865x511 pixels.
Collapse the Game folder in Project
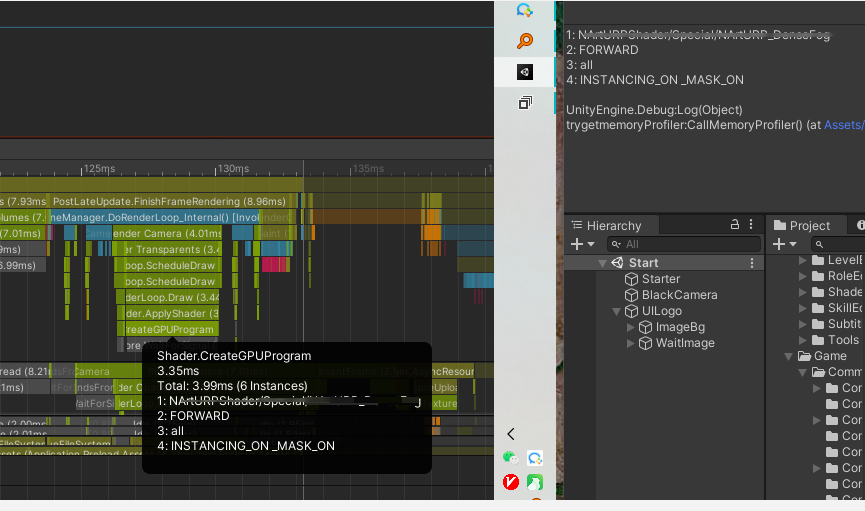point(789,356)
